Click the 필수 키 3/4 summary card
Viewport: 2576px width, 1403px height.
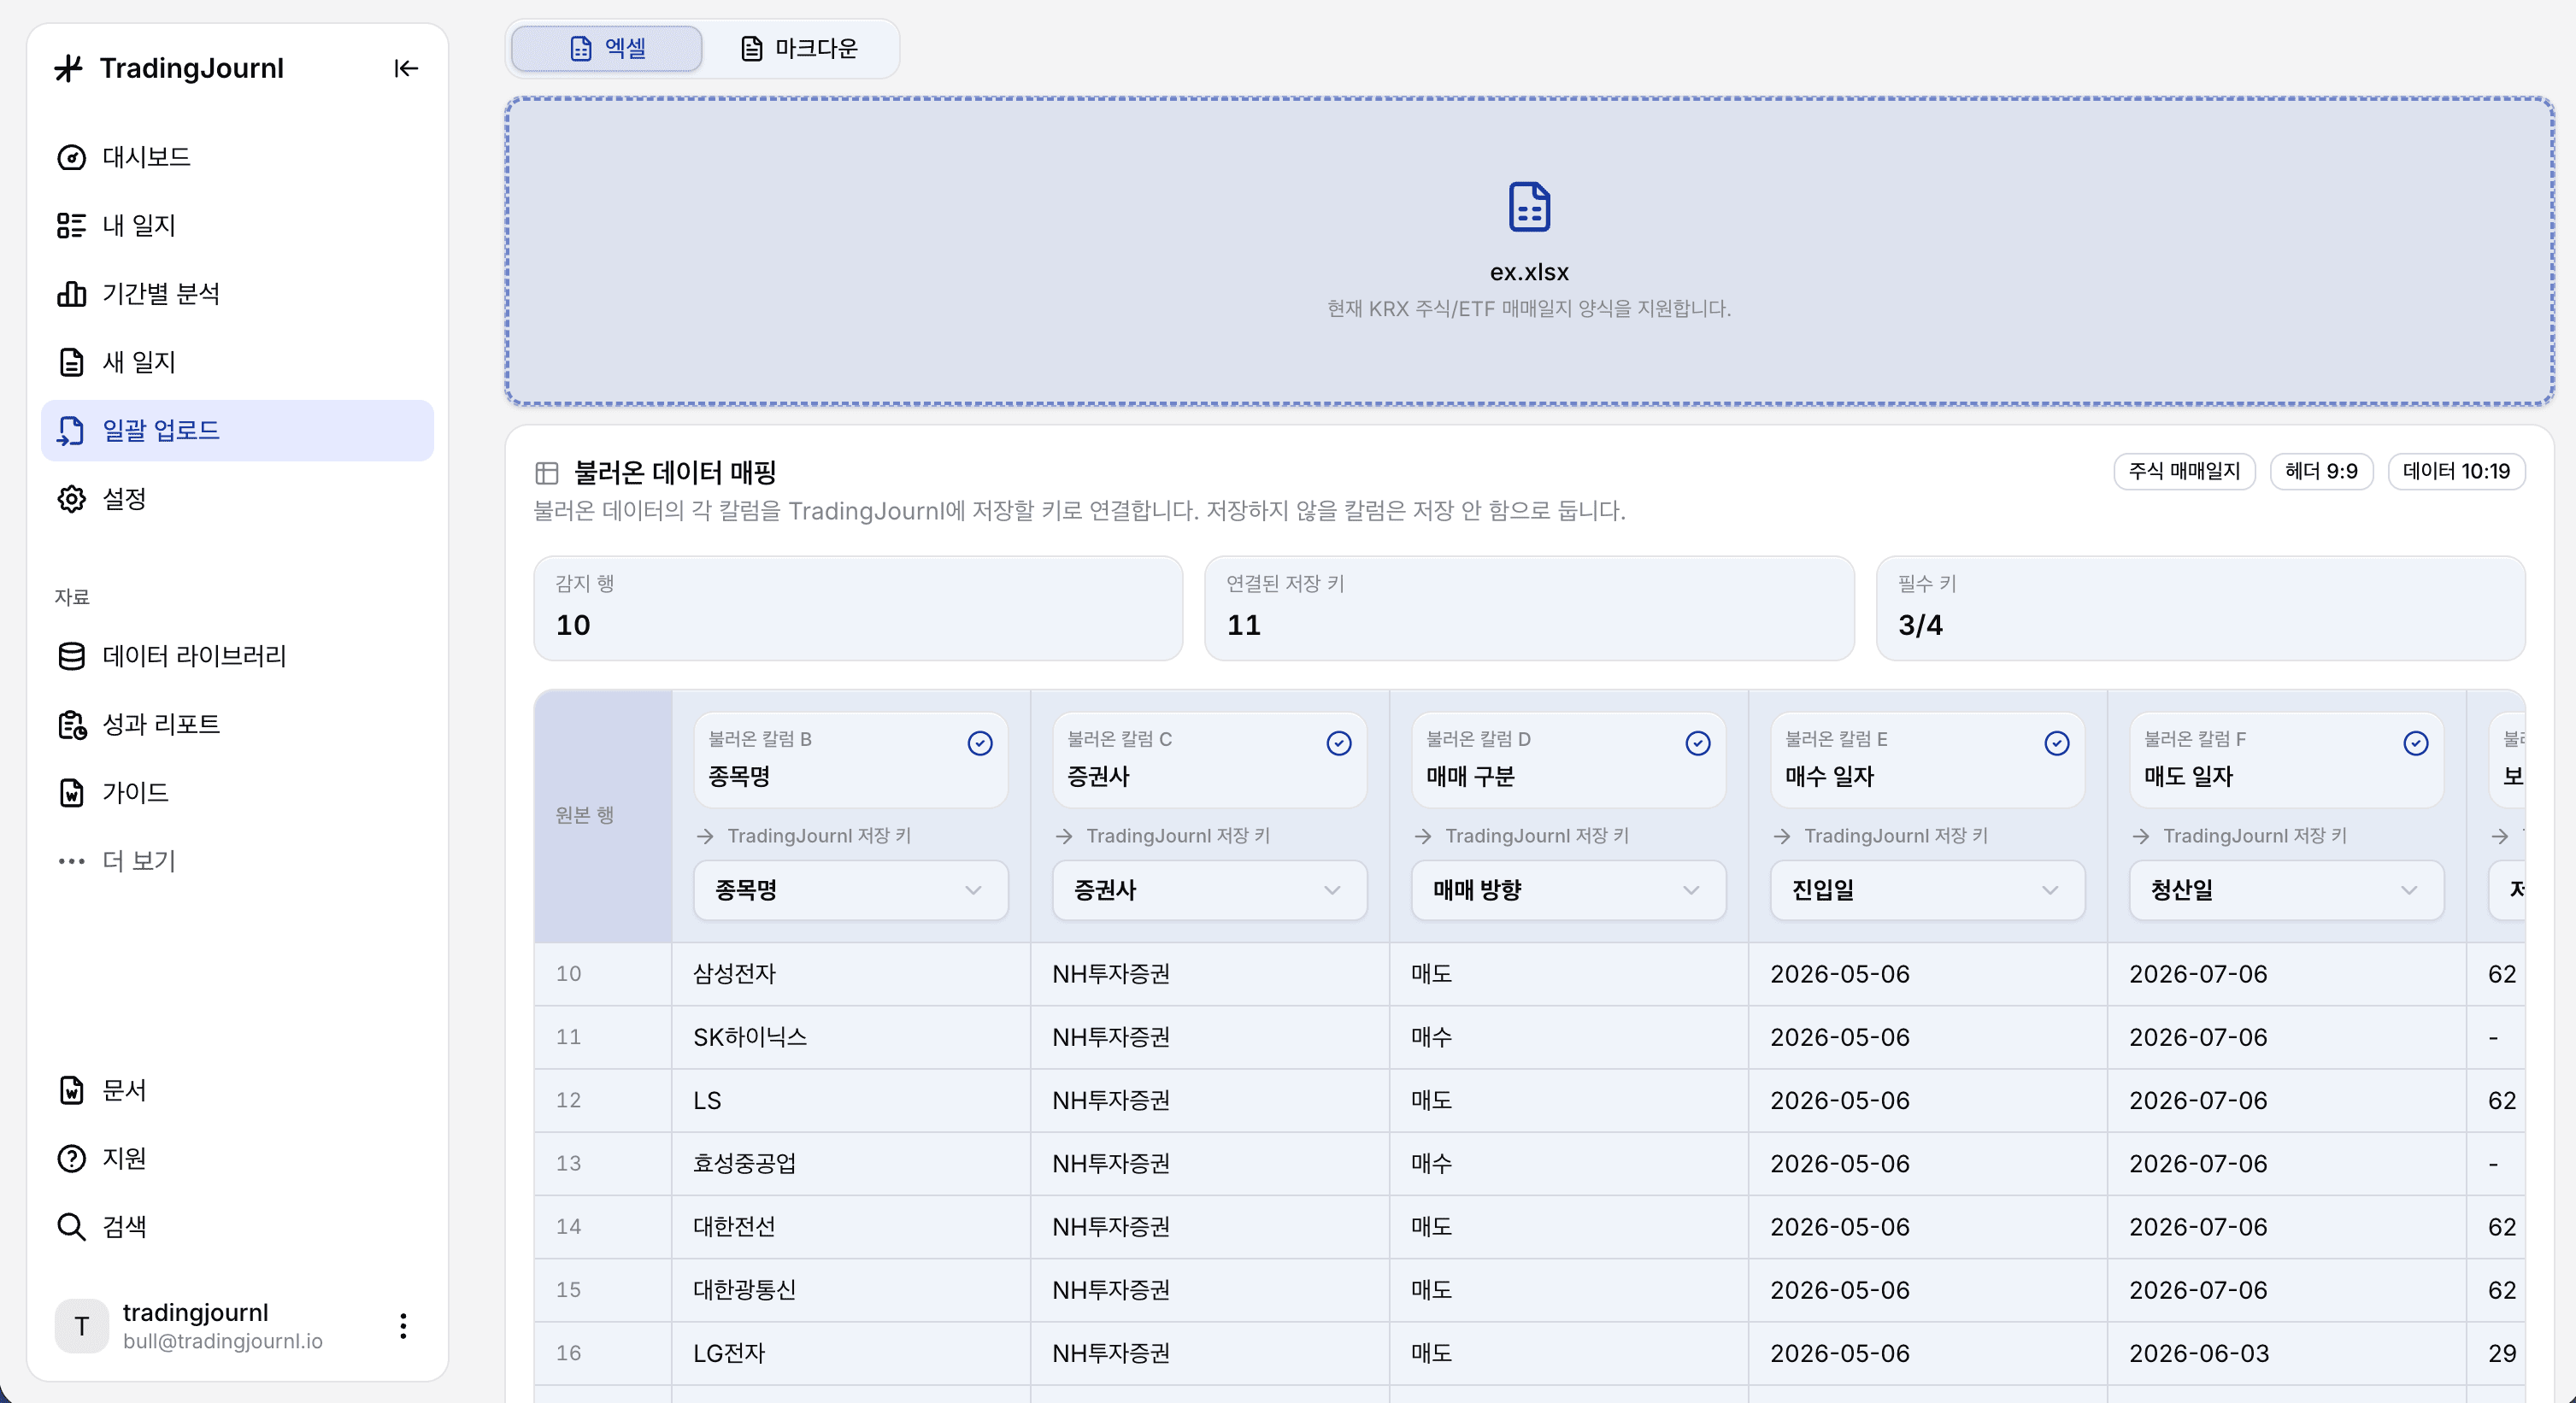click(x=2200, y=608)
